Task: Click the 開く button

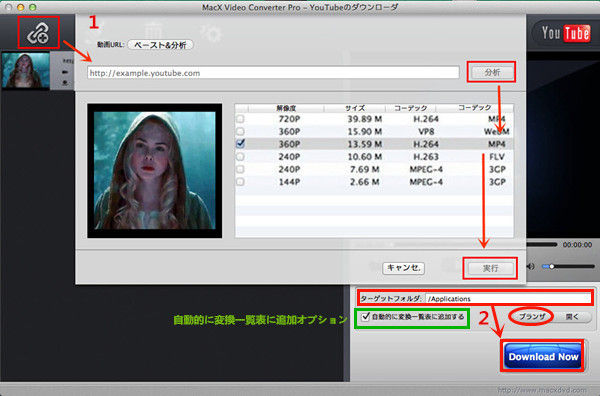Action: [x=572, y=316]
